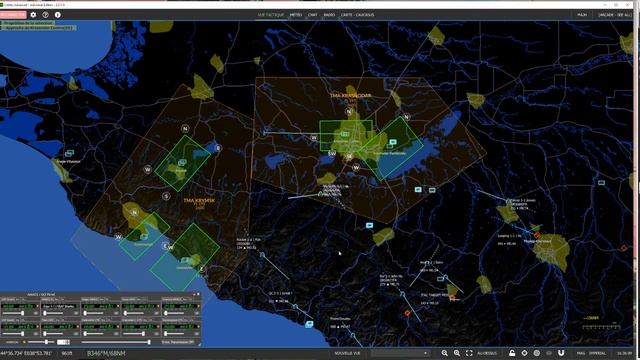Image resolution: width=640 pixels, height=360 pixels.
Task: Click small button right of top-left radio slider
Action: pyautogui.click(x=36, y=313)
